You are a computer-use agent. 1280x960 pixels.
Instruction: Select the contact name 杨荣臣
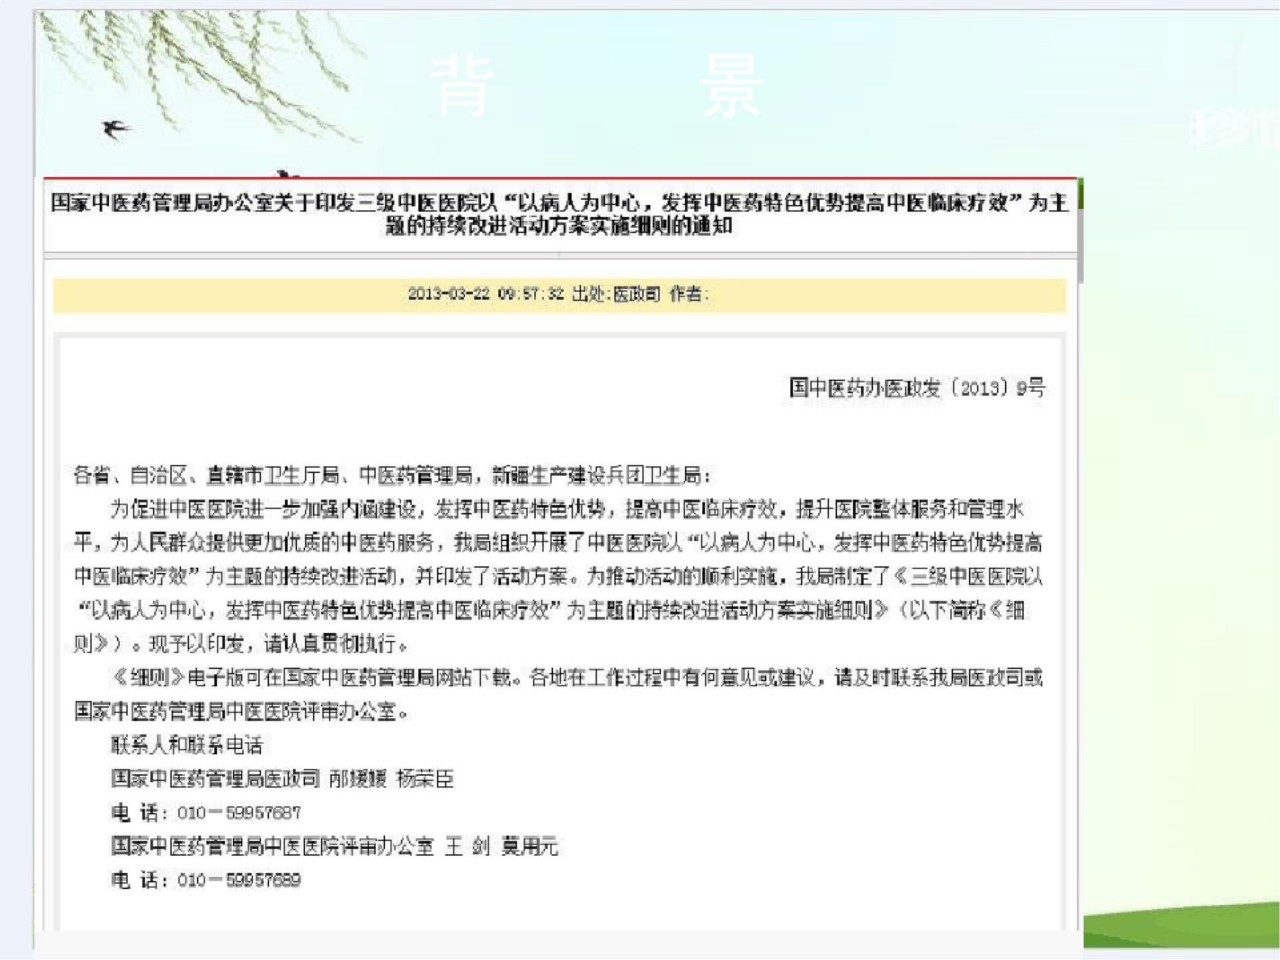pos(426,779)
